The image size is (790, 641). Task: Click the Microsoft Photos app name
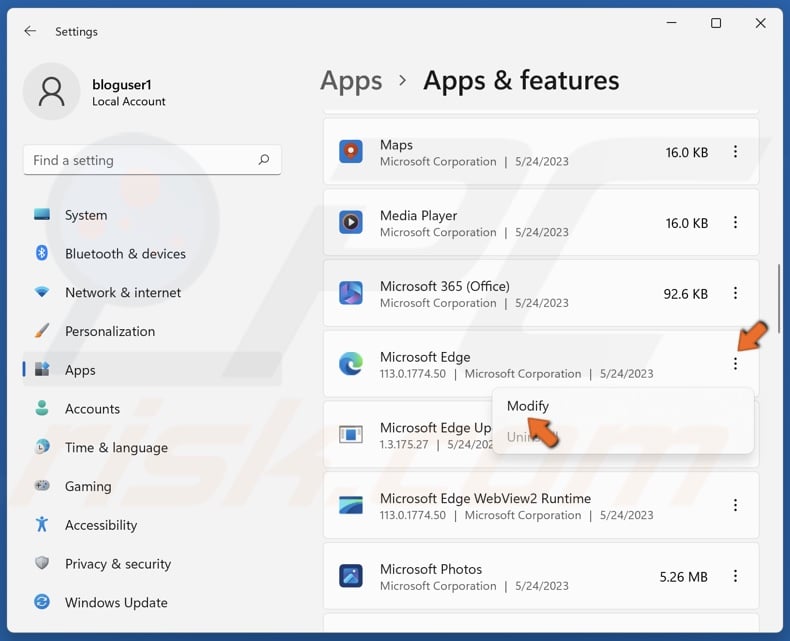[431, 569]
